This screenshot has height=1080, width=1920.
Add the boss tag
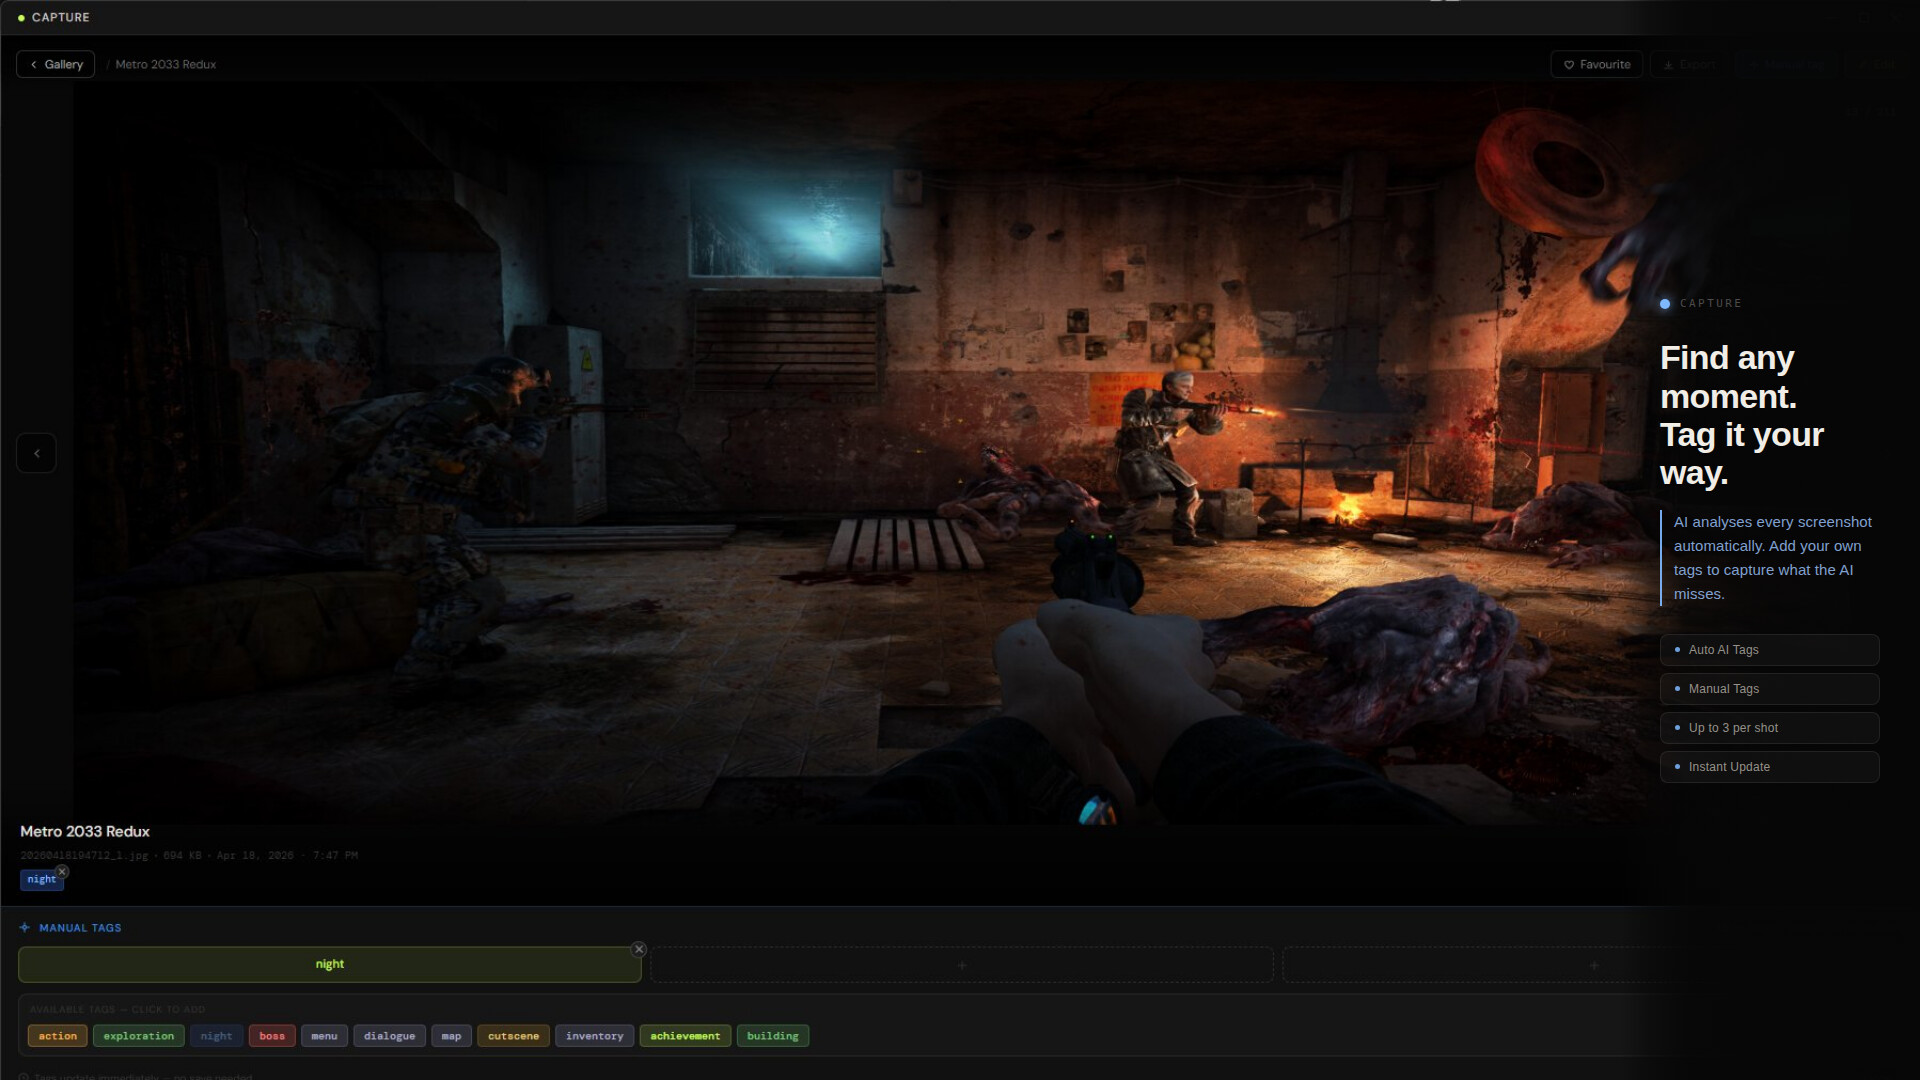272,1036
